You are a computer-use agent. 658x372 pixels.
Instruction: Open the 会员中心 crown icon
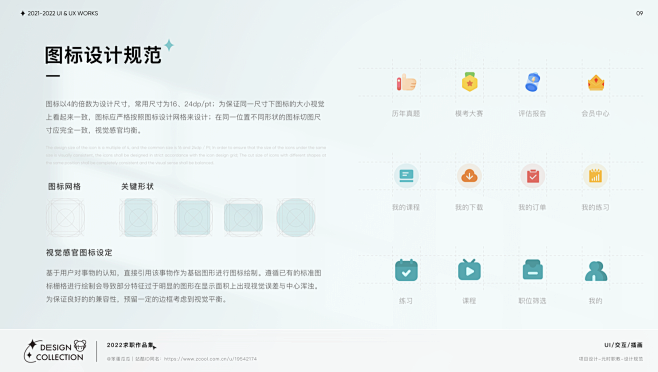596,83
